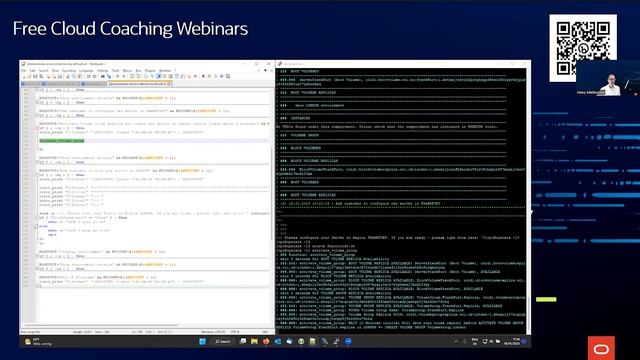Open the Plugins menu in Notepad++
This screenshot has width=640, height=360.
(x=150, y=71)
